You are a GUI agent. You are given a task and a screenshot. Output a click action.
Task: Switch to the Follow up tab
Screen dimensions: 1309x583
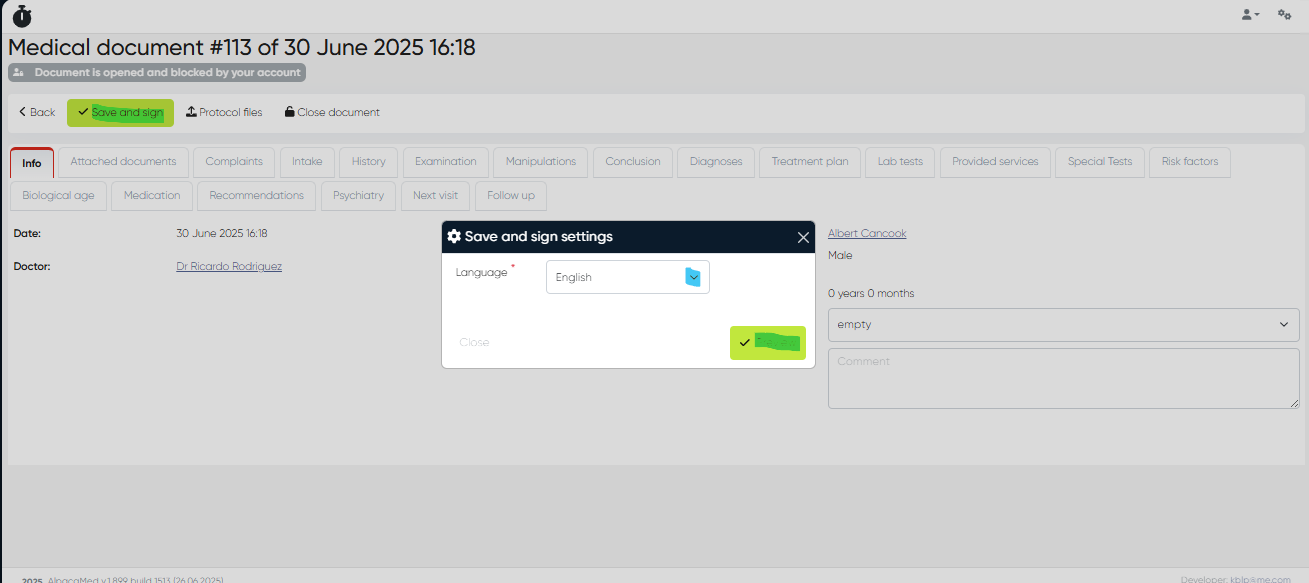(x=510, y=196)
